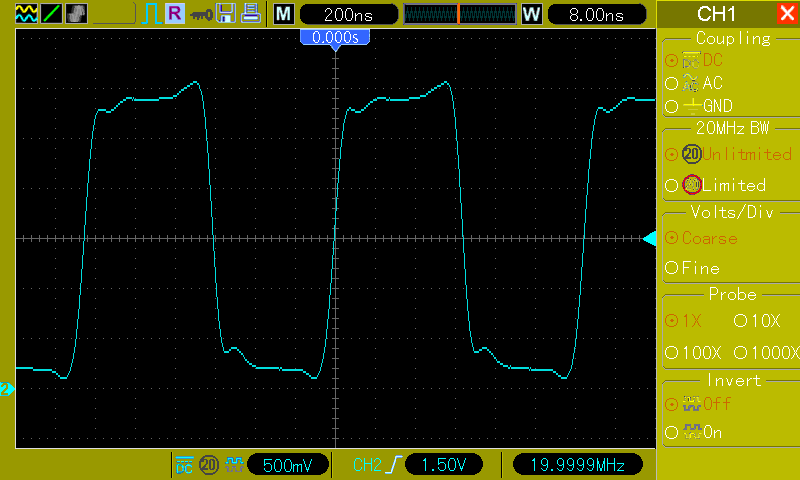Click the 1.50V trigger level readout

tap(444, 465)
